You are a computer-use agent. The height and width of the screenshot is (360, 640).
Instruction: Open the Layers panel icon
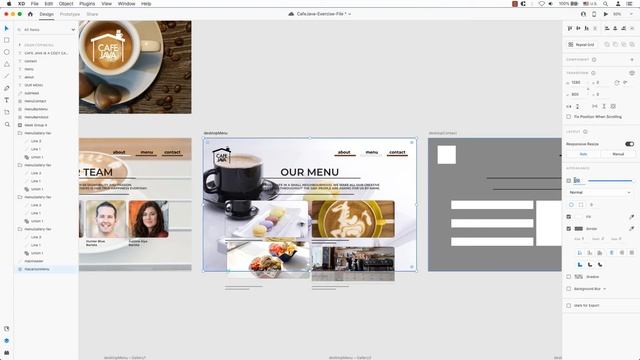[x=7, y=340]
